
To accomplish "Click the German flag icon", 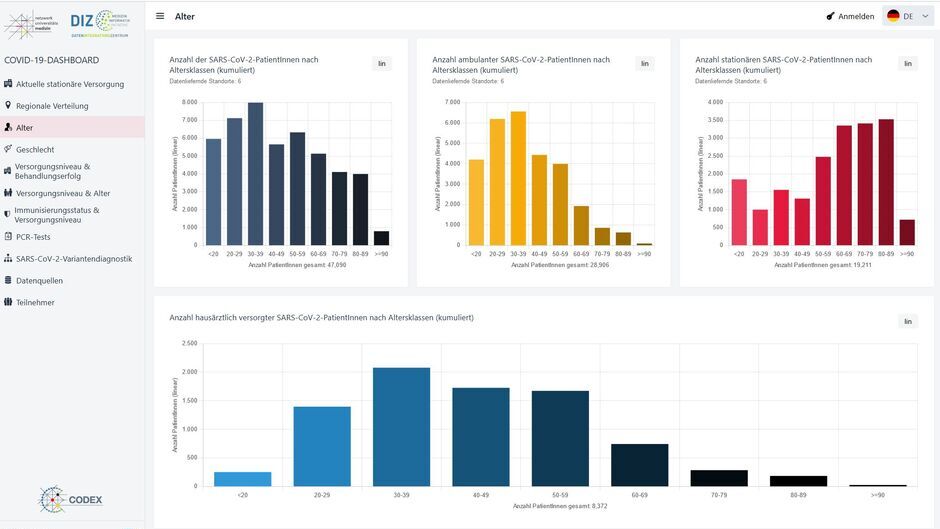I will tap(893, 16).
